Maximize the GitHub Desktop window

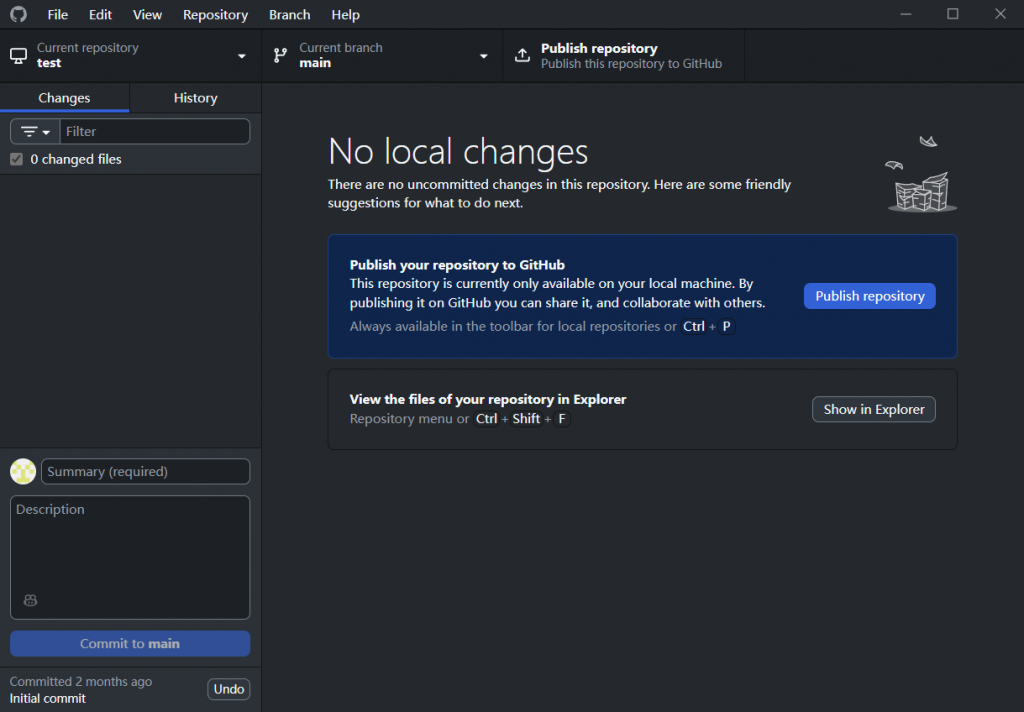pyautogui.click(x=953, y=14)
